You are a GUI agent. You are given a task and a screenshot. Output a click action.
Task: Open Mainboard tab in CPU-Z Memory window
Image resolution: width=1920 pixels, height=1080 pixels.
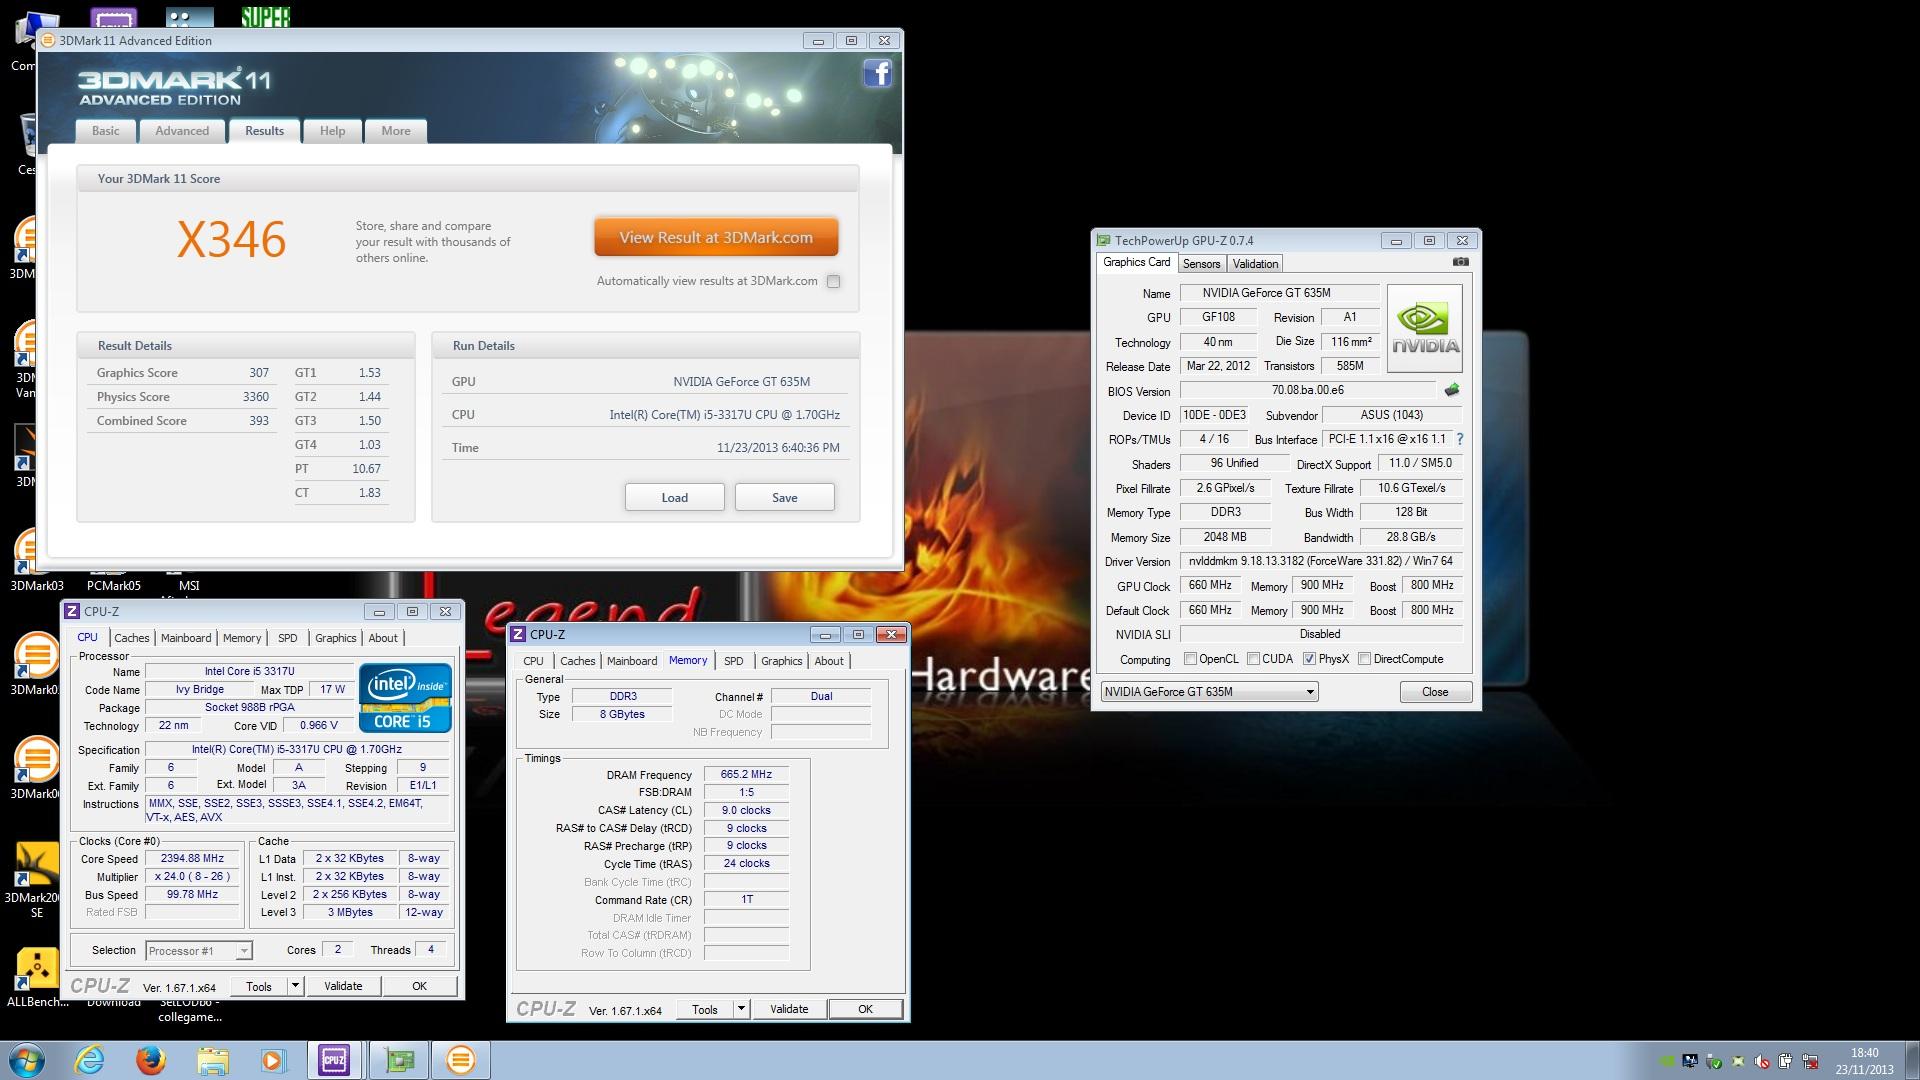(x=632, y=661)
